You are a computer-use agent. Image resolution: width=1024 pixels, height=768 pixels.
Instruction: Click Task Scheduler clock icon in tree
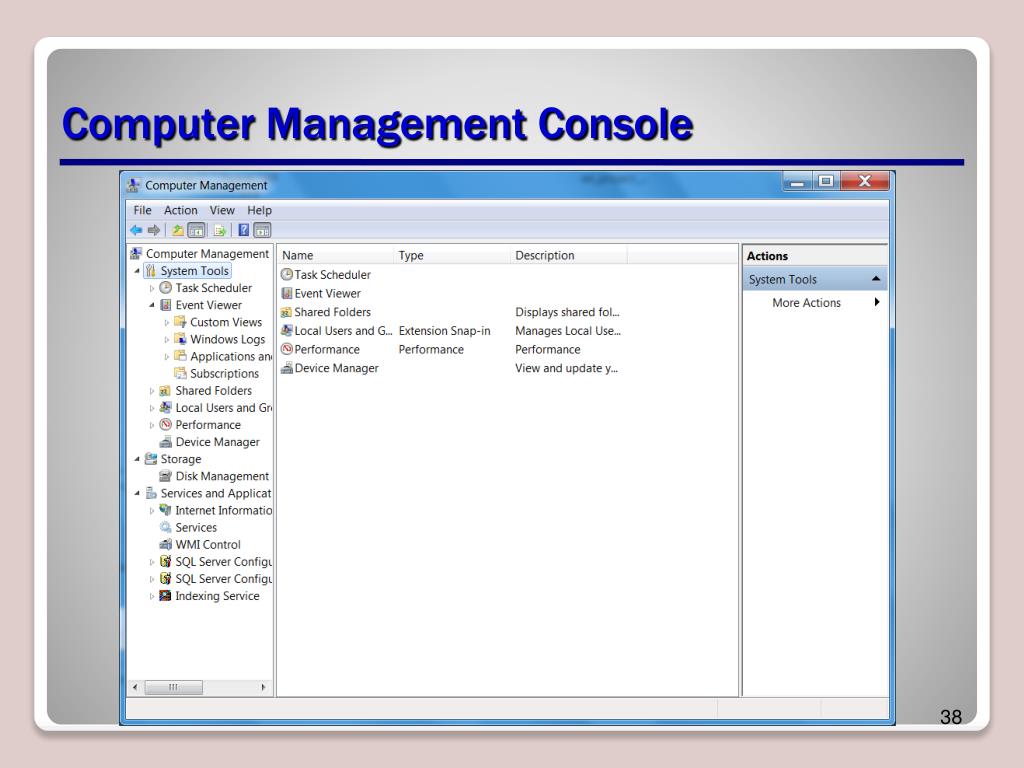pyautogui.click(x=165, y=287)
